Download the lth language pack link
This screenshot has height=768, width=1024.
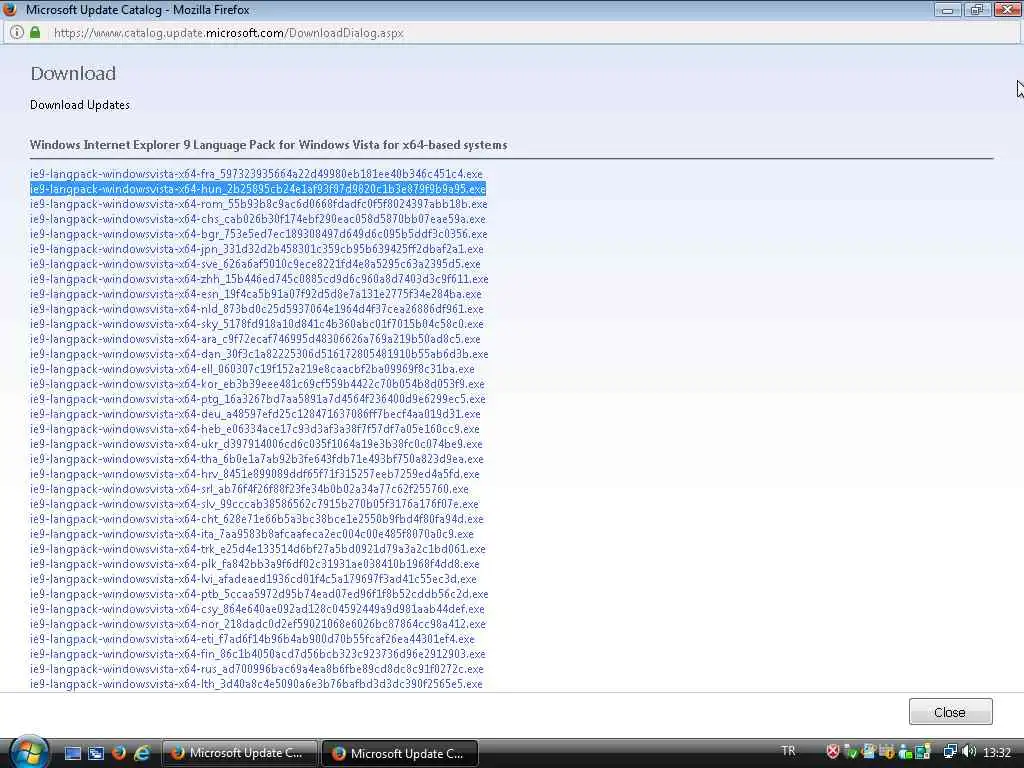(256, 684)
